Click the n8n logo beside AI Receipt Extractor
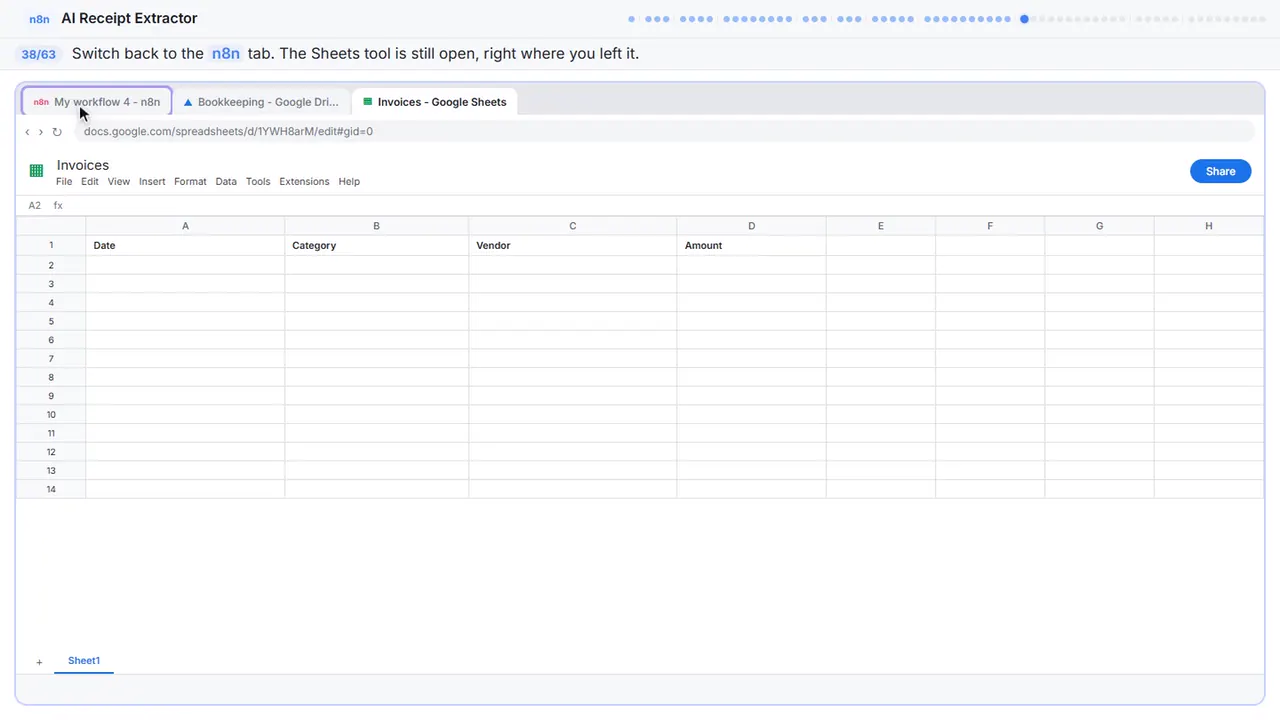 [39, 19]
